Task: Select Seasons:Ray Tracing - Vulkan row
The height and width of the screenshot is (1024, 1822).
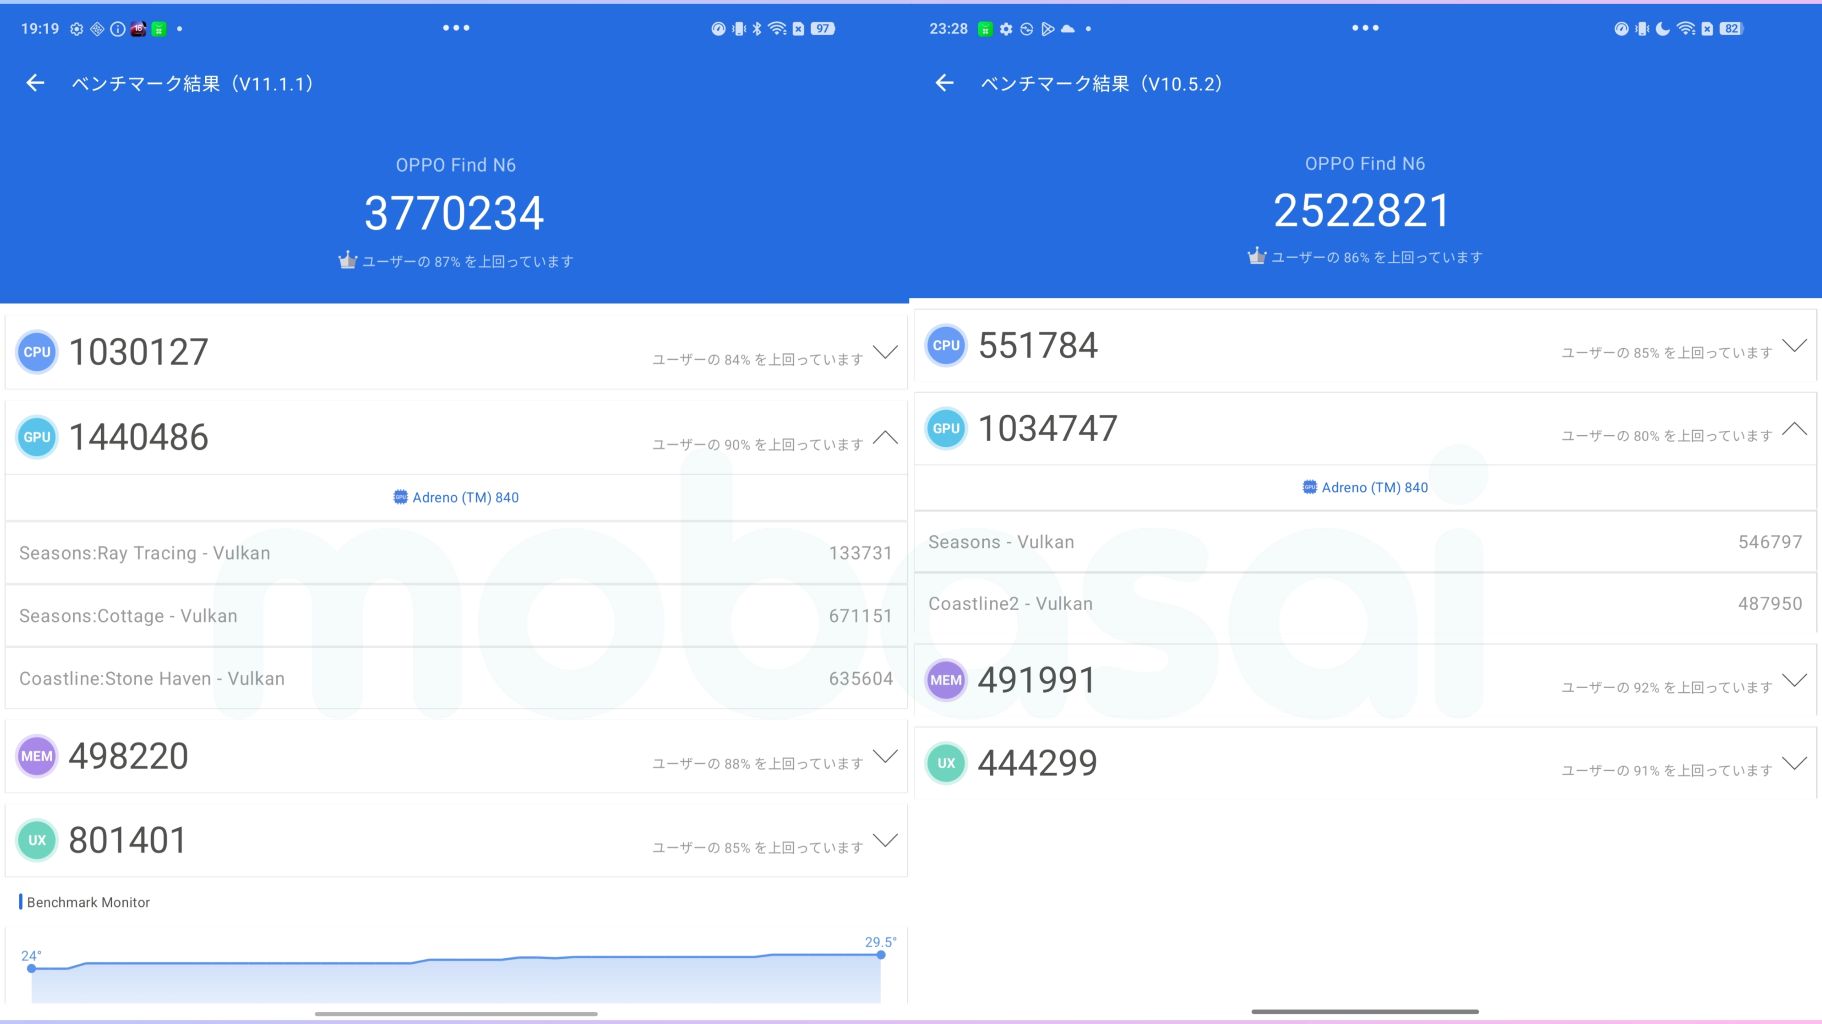Action: (x=455, y=553)
